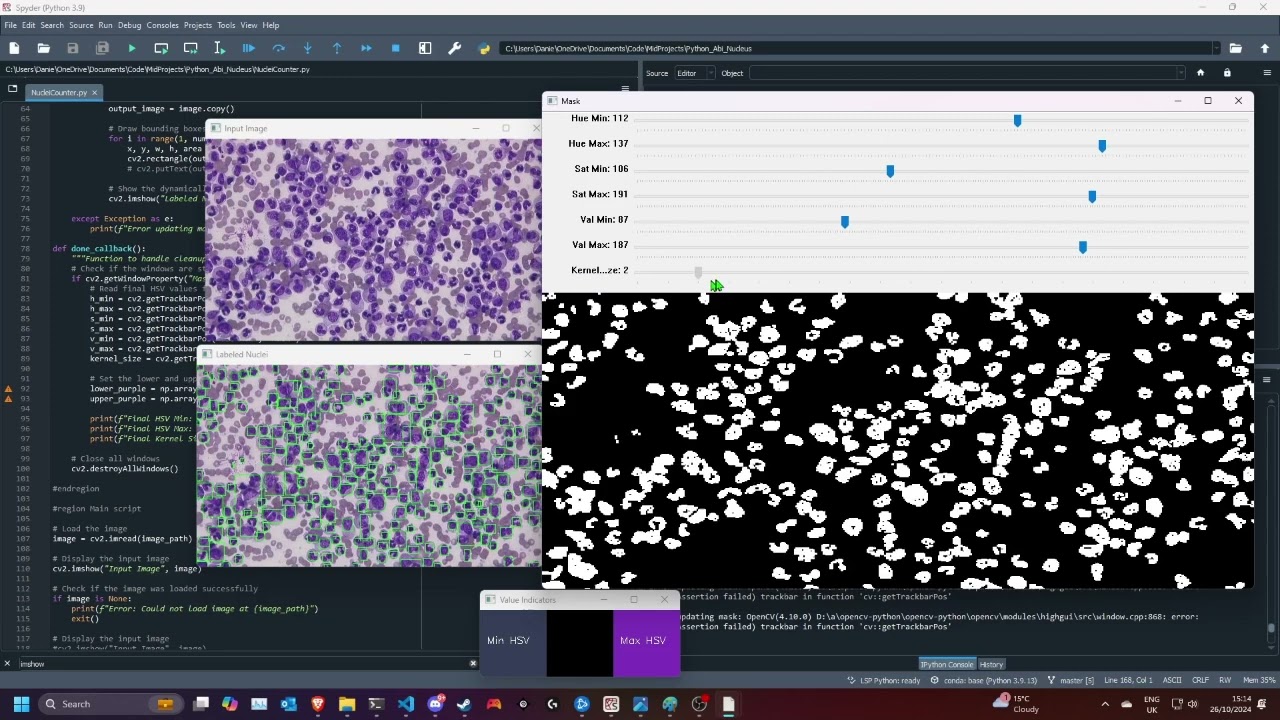Expand the Object combo box dropdown arrow
The image size is (1280, 720).
click(1181, 73)
